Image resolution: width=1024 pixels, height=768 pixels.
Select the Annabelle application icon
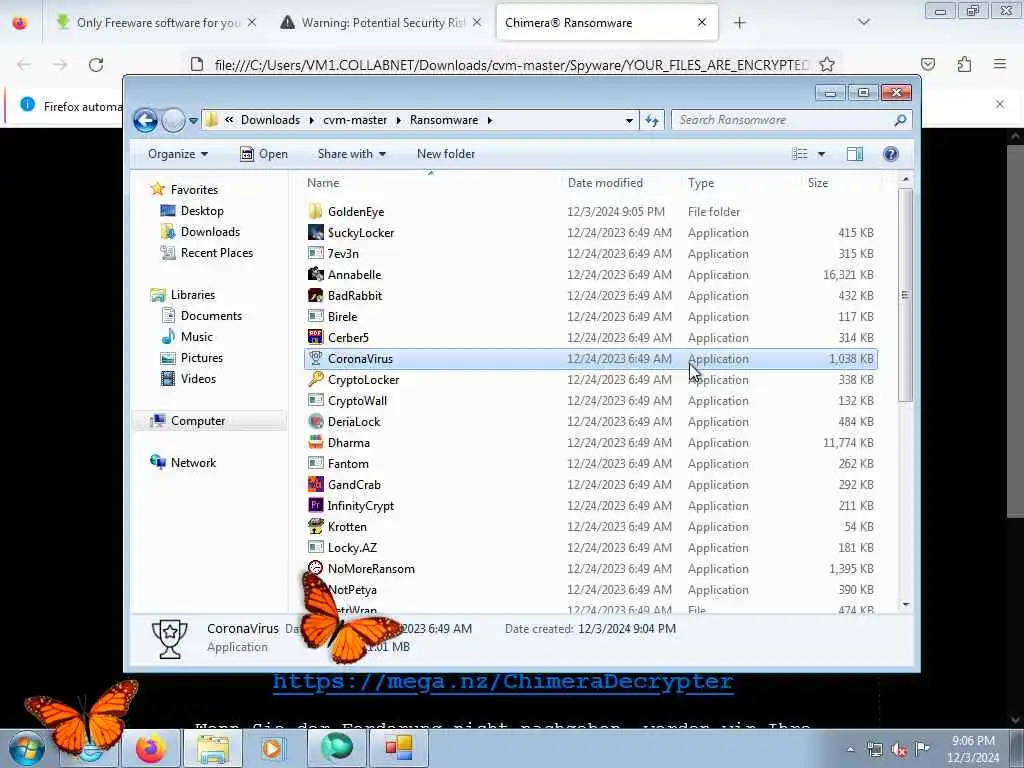315,274
